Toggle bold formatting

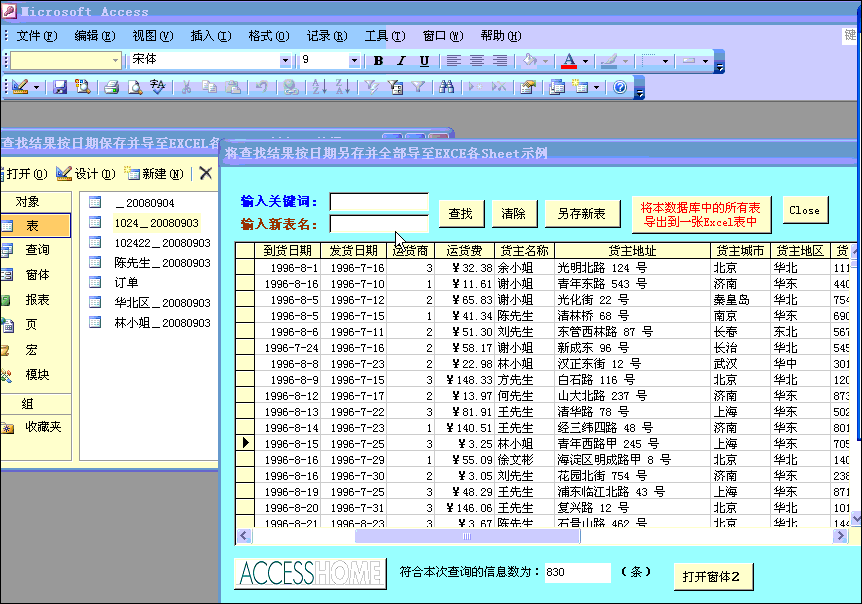(x=378, y=60)
